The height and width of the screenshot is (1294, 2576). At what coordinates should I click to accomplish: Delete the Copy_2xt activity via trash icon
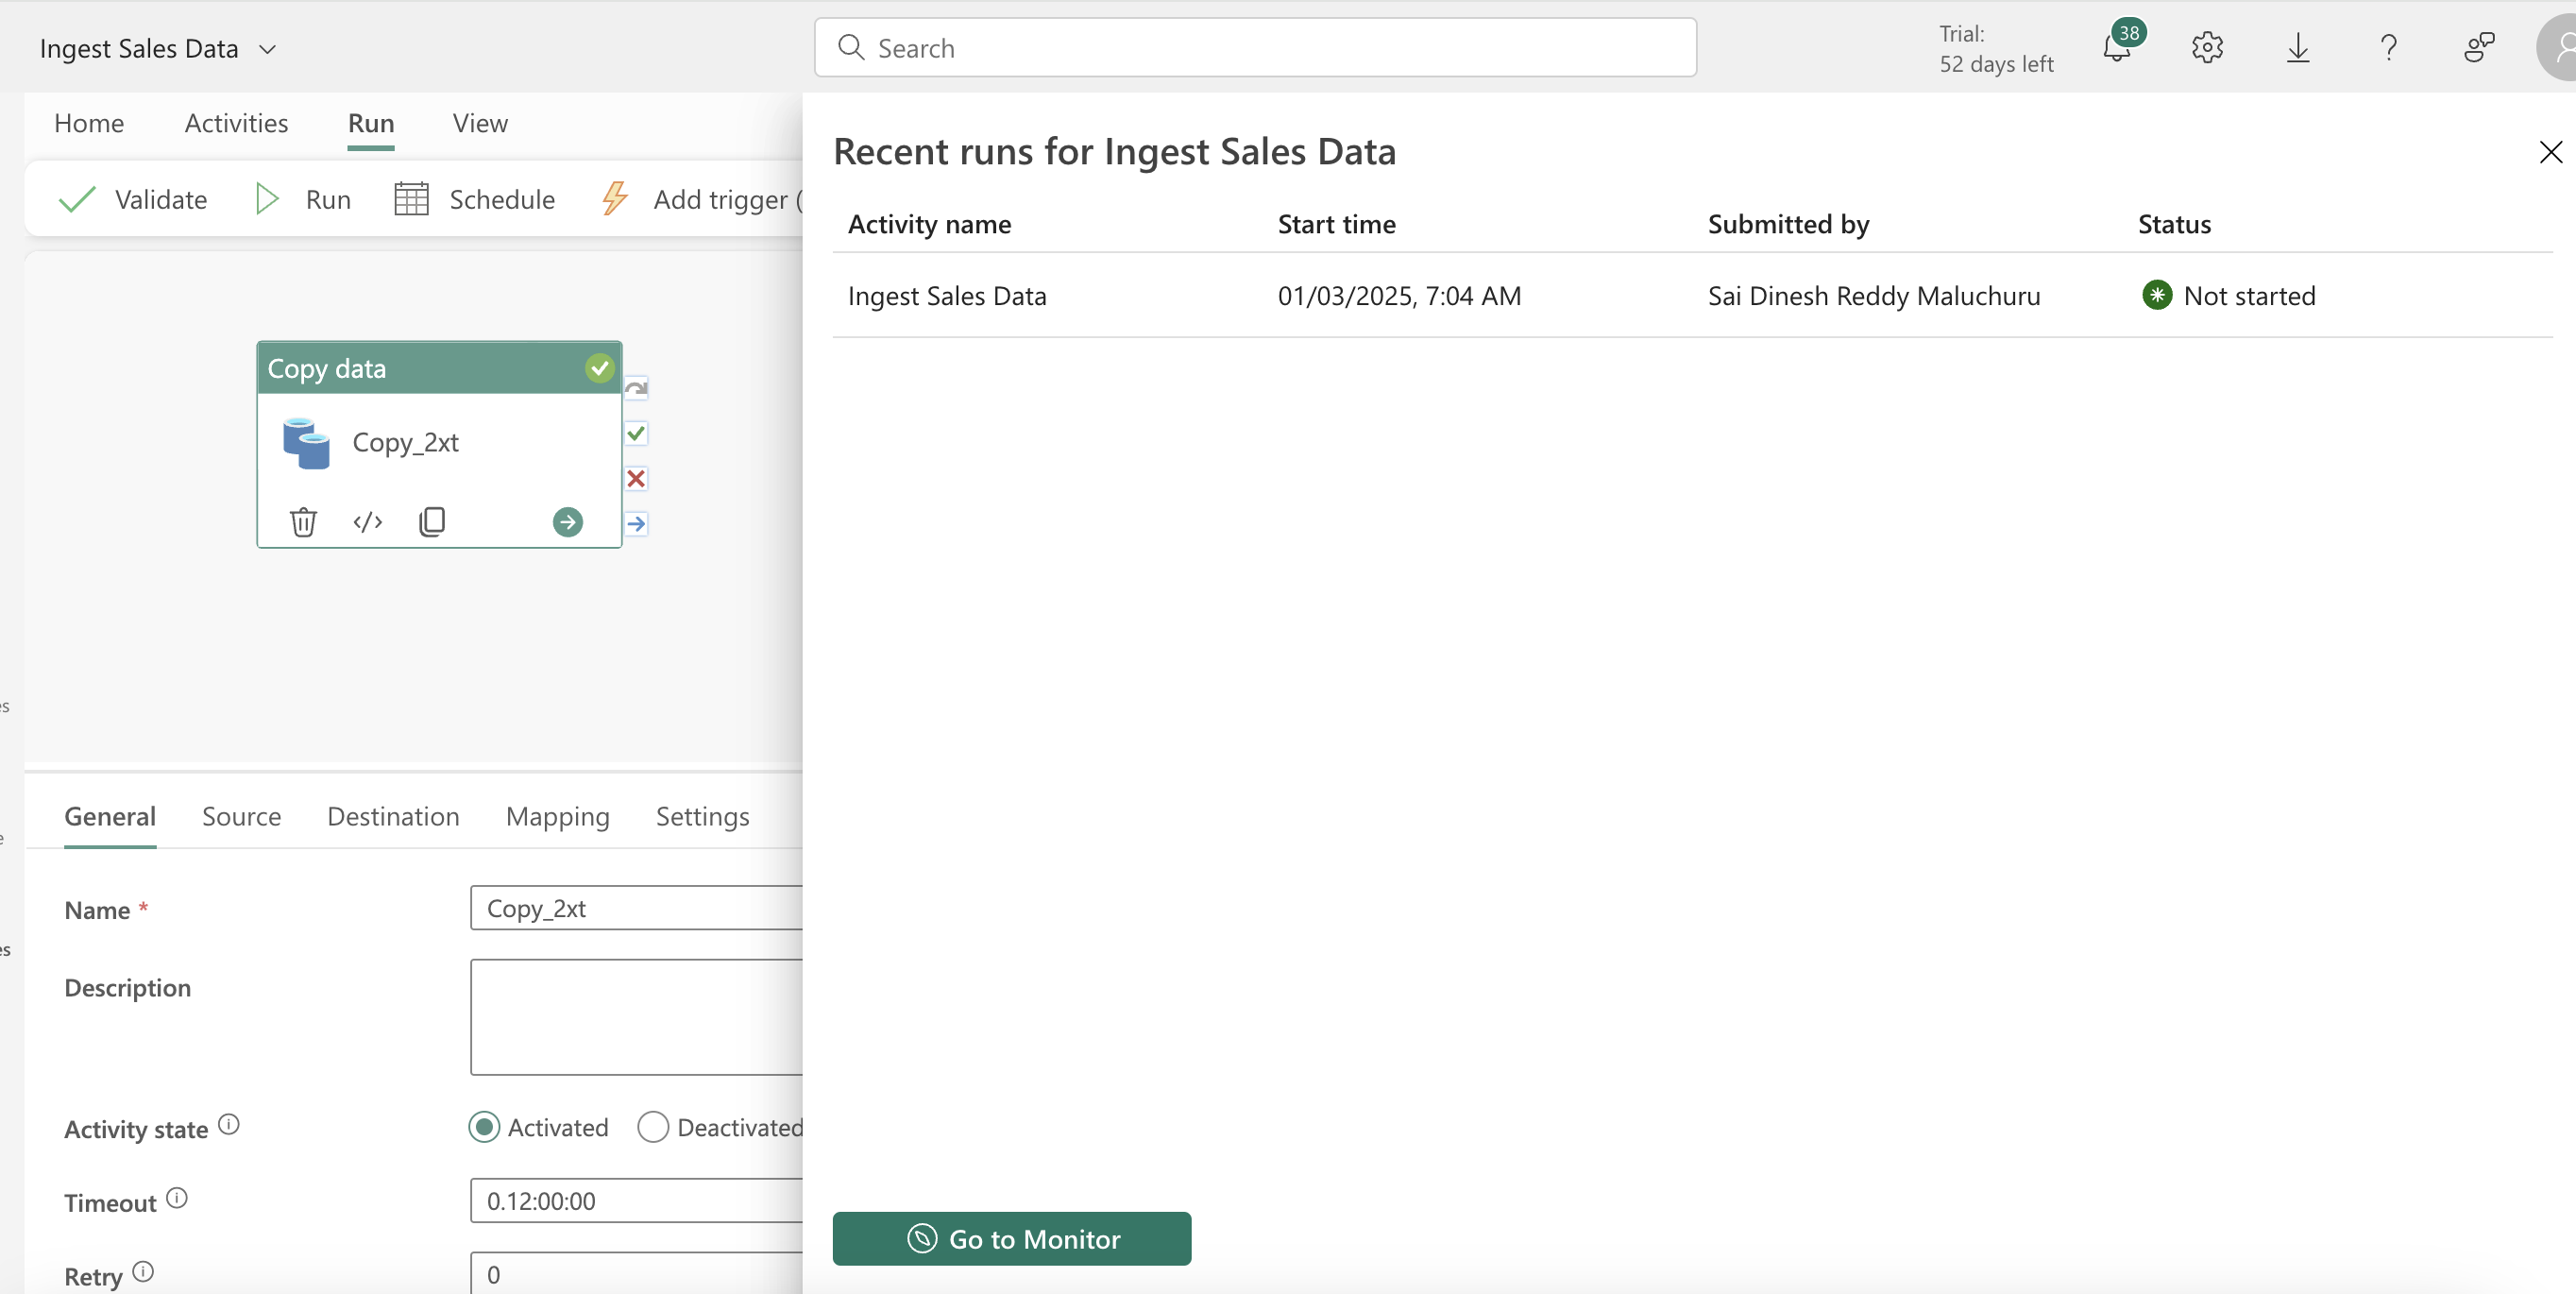(303, 521)
